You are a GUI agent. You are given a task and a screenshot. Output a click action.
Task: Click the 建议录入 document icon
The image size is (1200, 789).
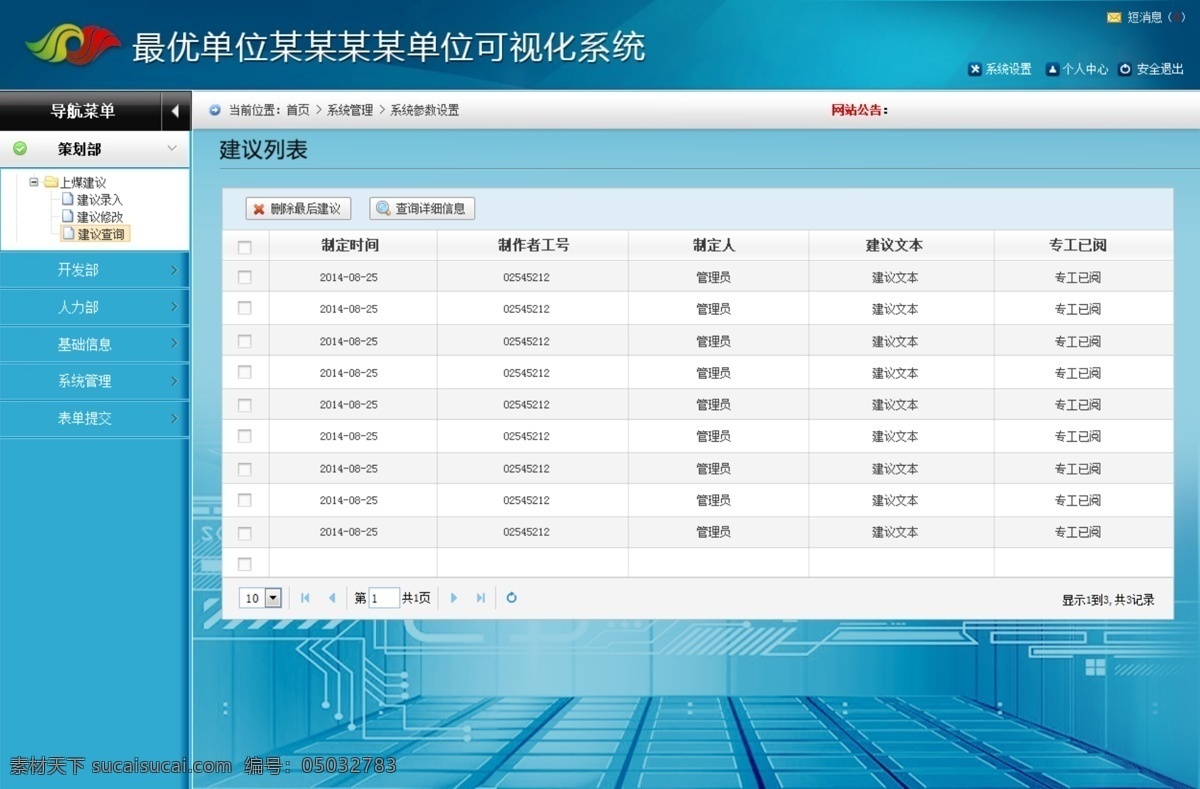tap(68, 199)
